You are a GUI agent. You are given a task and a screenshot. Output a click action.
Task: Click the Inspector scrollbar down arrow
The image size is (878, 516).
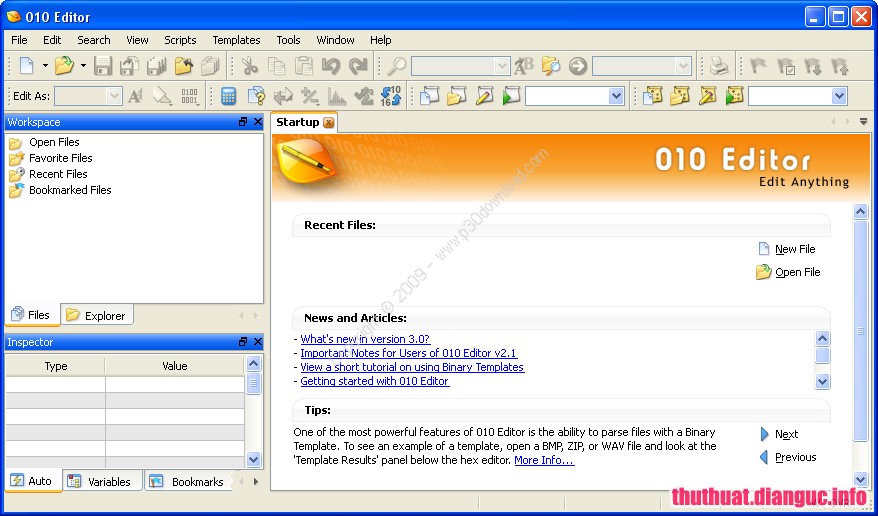pyautogui.click(x=254, y=460)
